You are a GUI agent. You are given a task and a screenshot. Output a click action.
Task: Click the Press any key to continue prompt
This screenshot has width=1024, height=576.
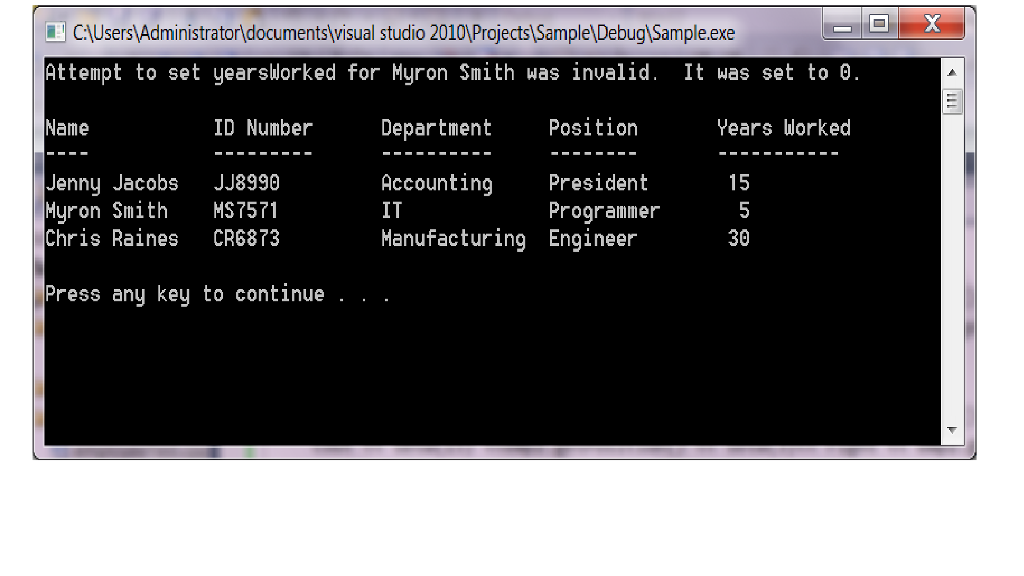tap(216, 293)
